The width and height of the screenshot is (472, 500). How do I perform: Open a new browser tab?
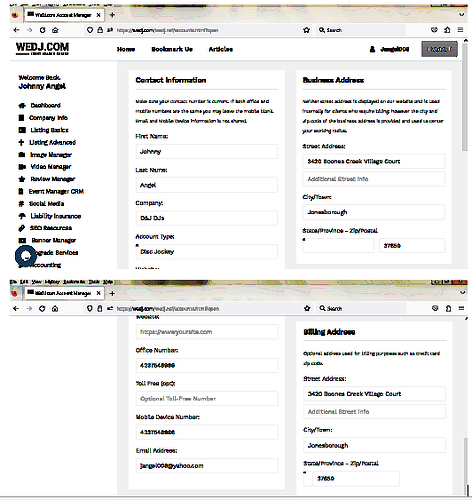pos(112,15)
